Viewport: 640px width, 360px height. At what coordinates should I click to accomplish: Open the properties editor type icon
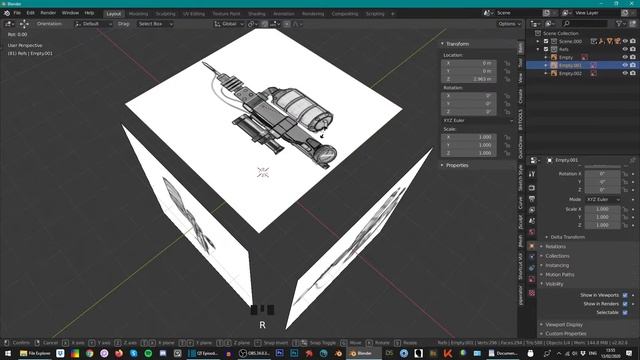[x=535, y=160]
